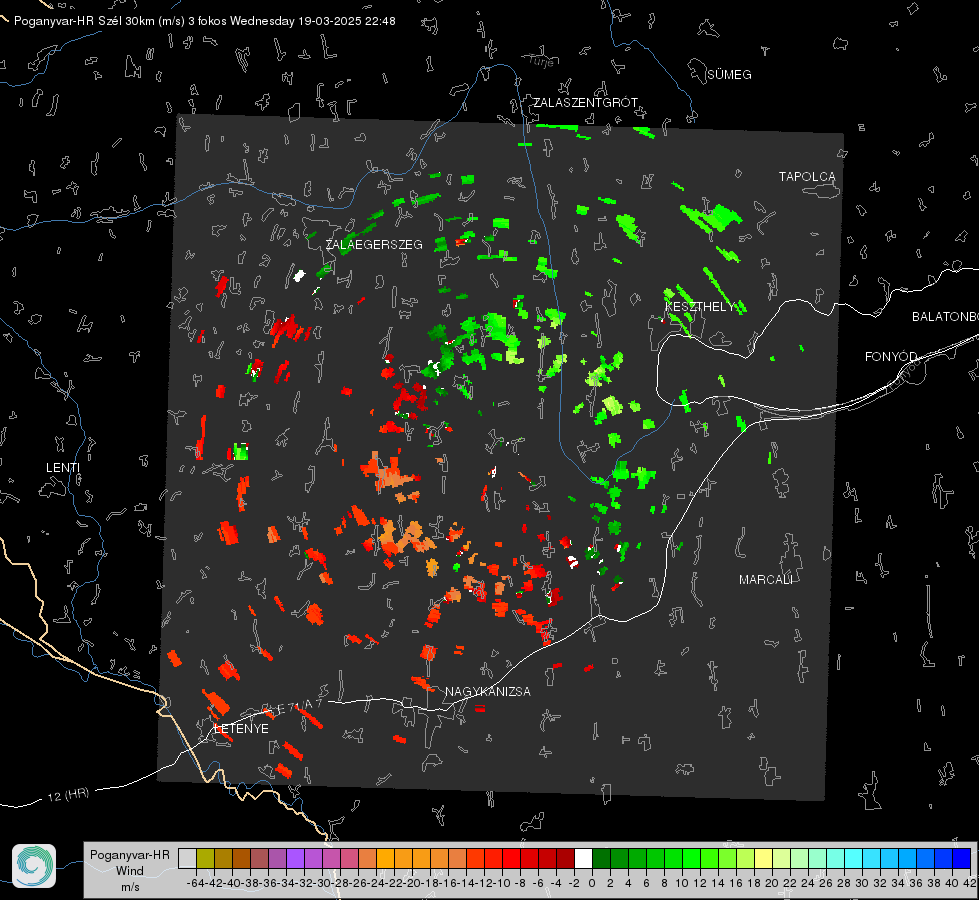
Task: Choose the yellow swatch between 18 and 20
Action: (x=764, y=859)
